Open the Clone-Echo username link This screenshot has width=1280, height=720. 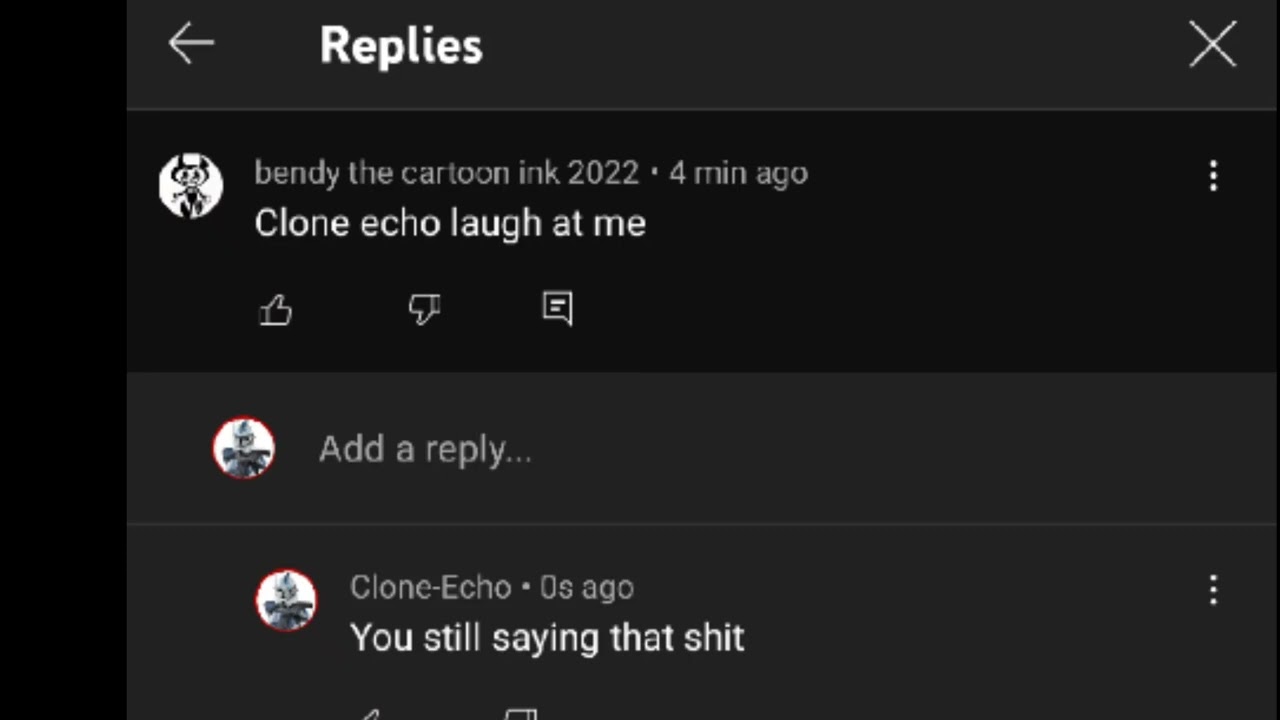[431, 587]
